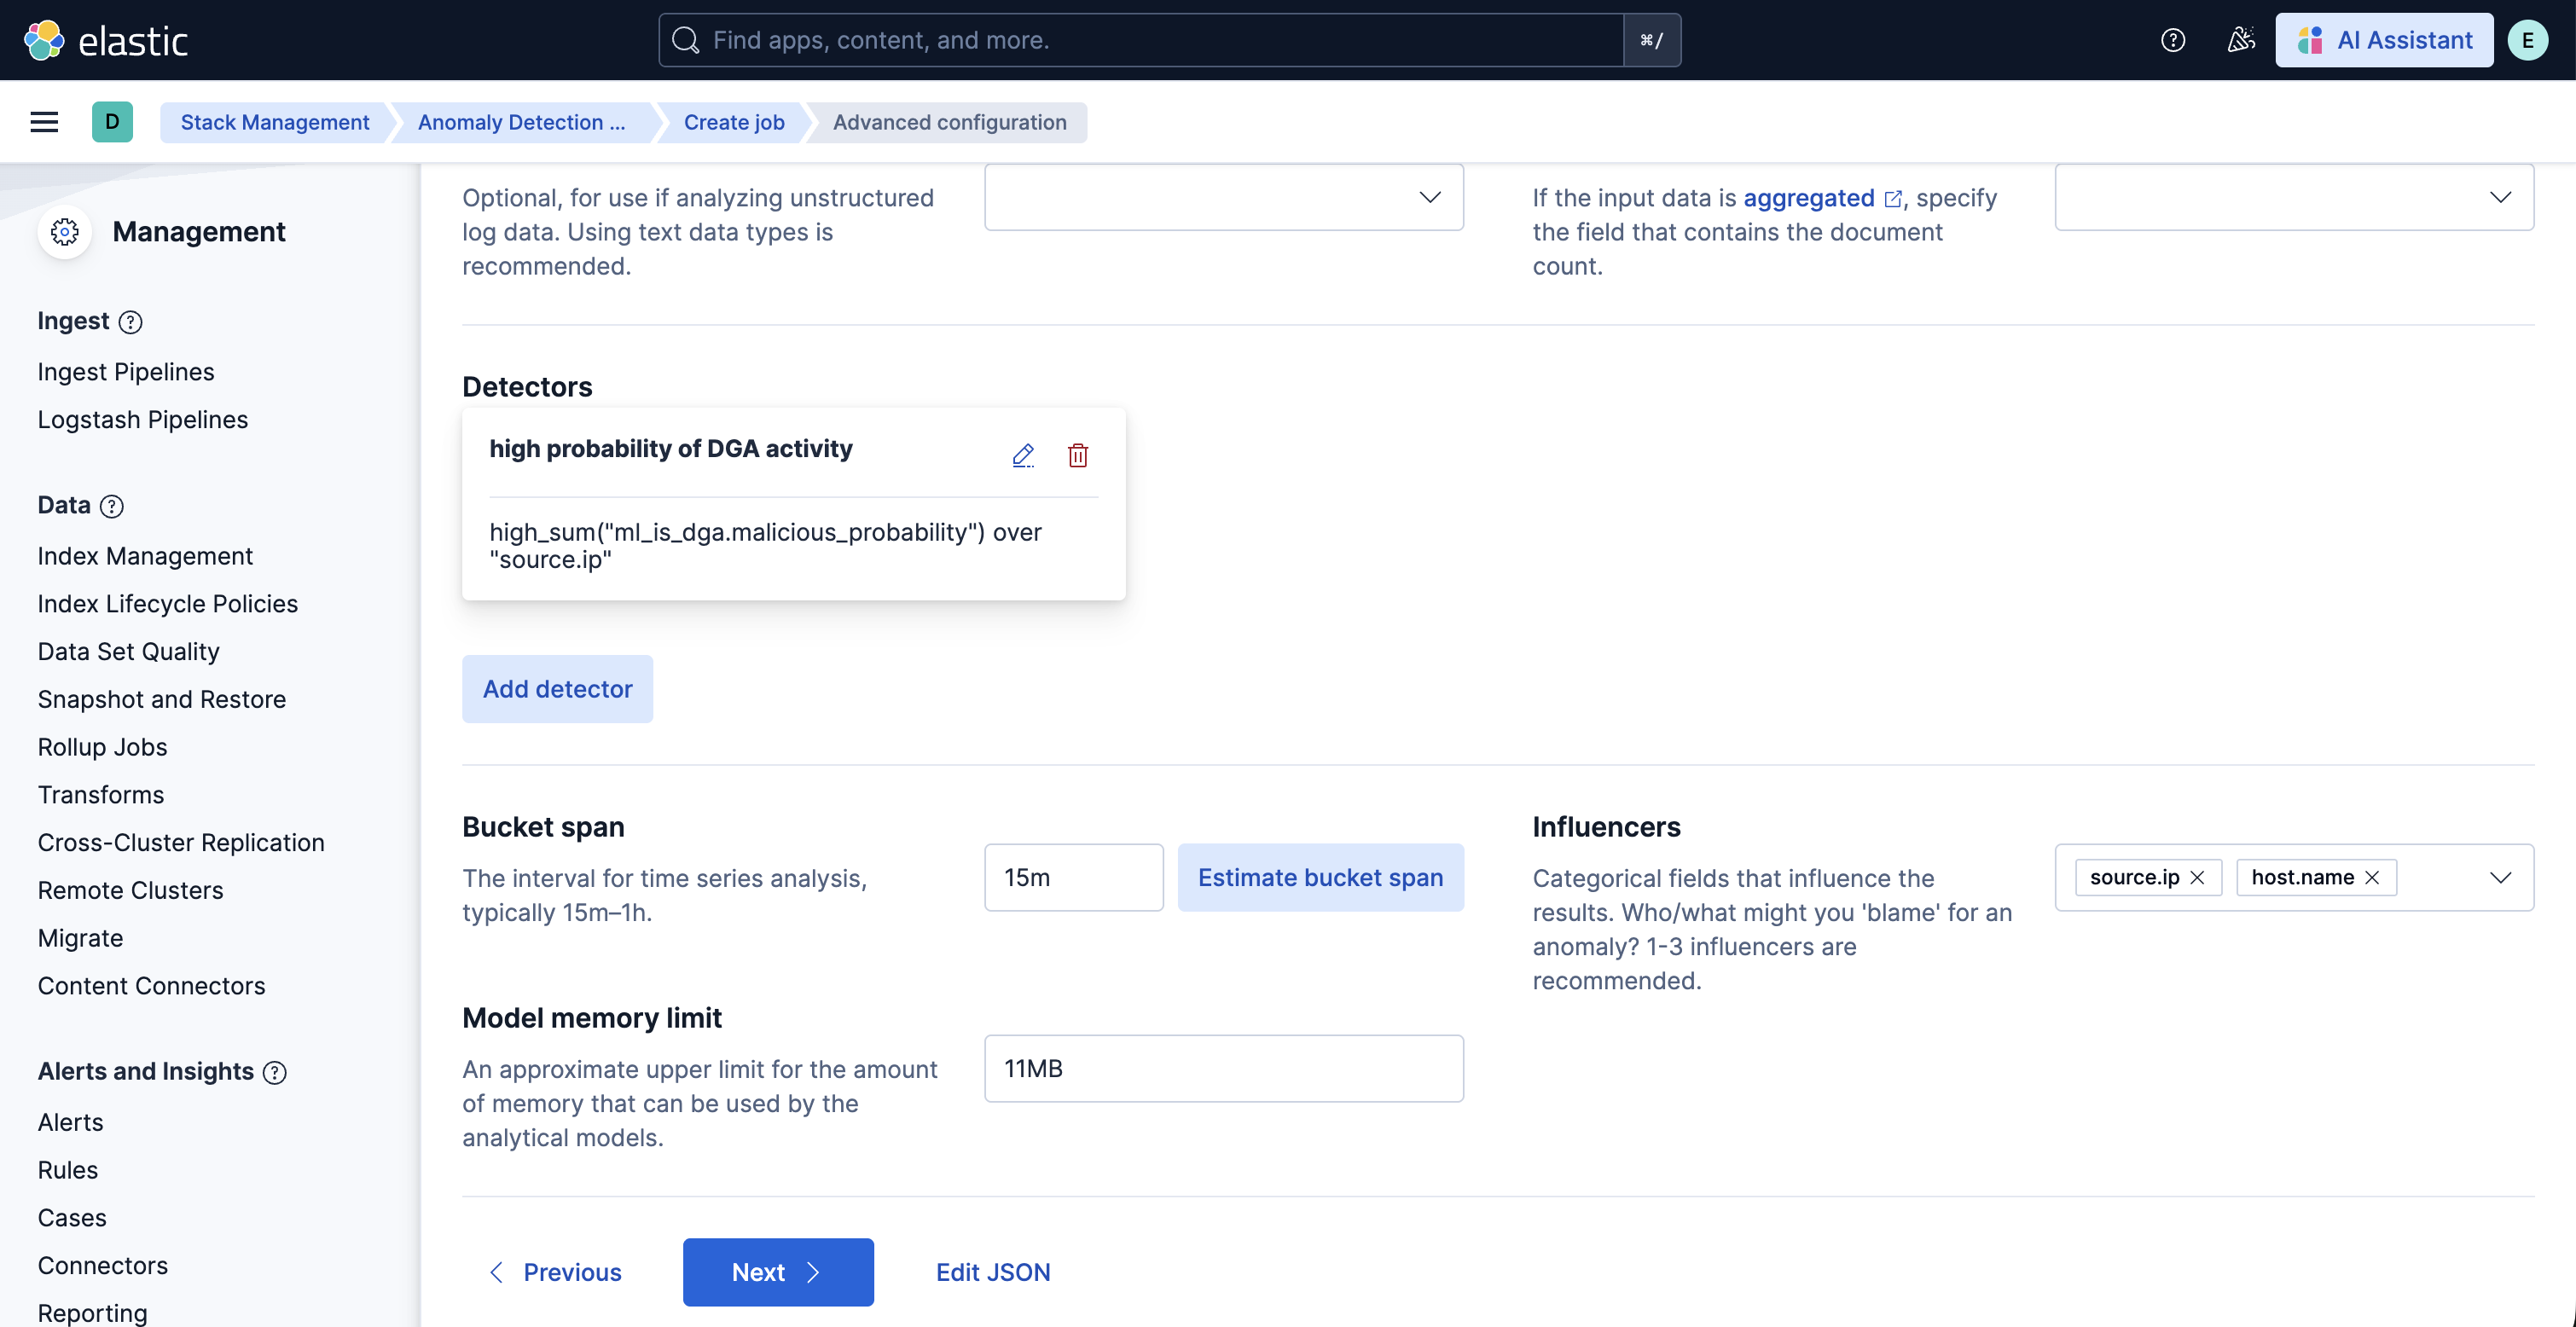Open your user profile avatar
The width and height of the screenshot is (2576, 1327).
pyautogui.click(x=2528, y=40)
